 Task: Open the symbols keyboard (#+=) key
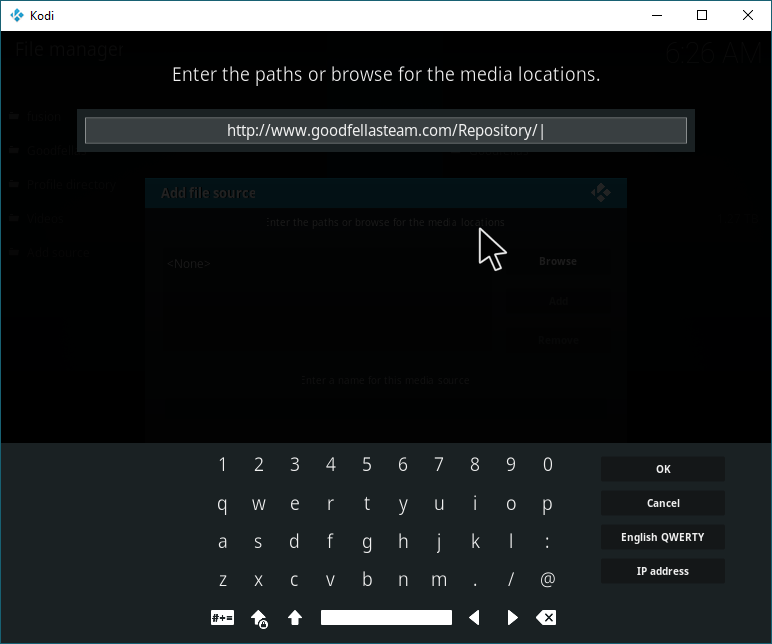coord(223,617)
